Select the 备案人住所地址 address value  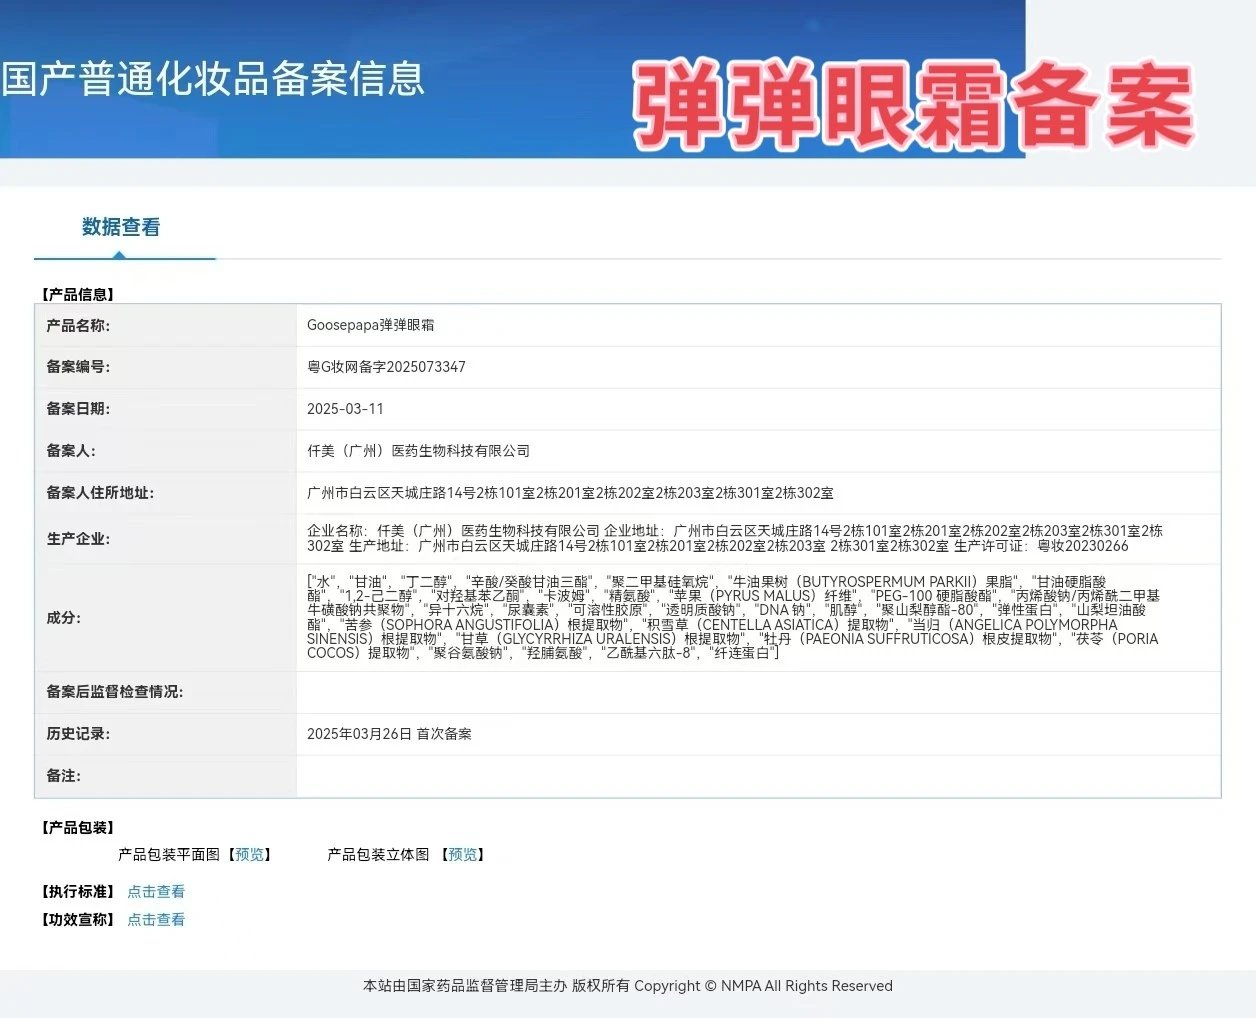[570, 493]
